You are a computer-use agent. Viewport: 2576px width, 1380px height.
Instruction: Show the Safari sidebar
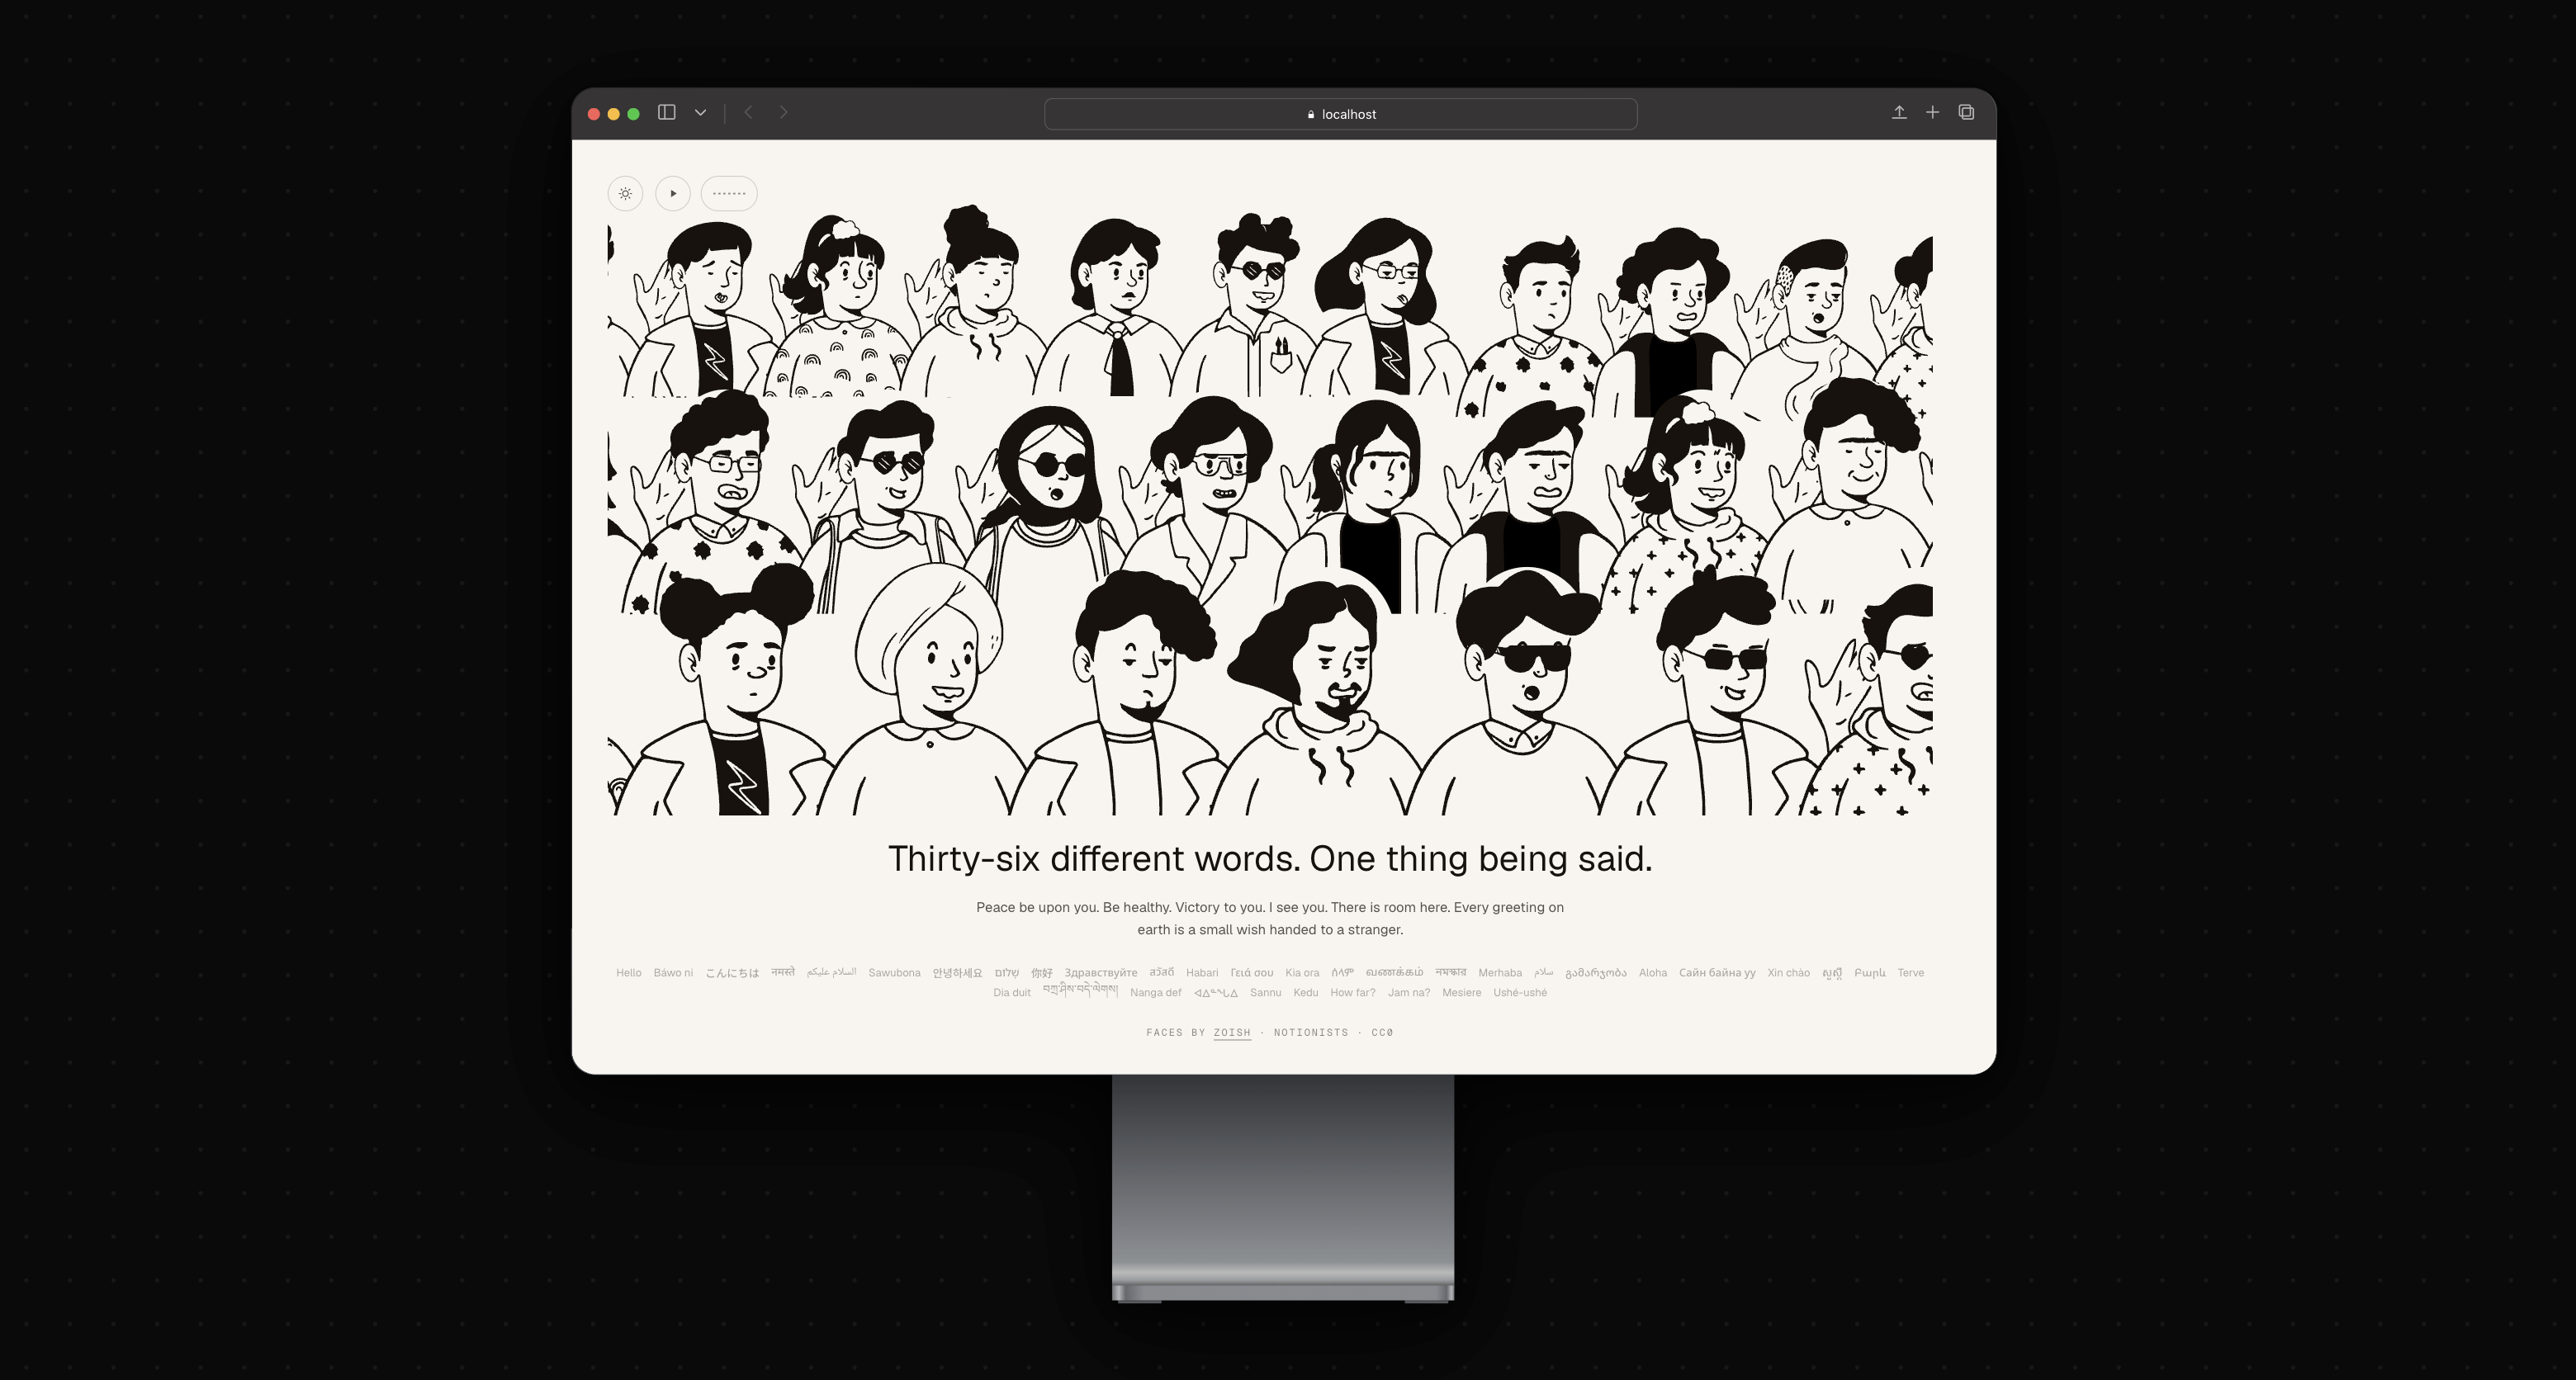pyautogui.click(x=666, y=113)
